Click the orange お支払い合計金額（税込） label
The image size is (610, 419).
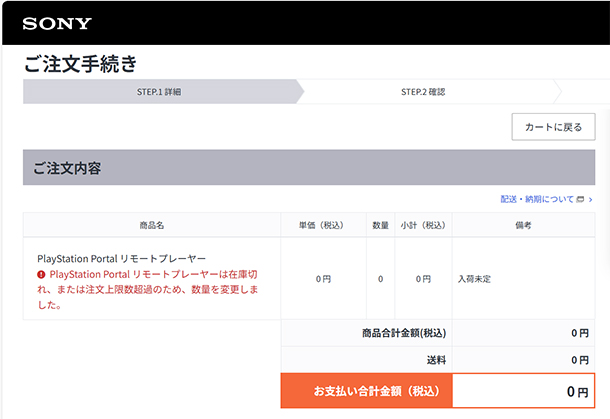(366, 391)
